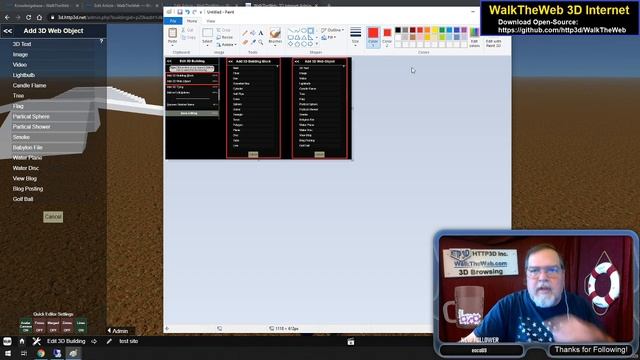Viewport: 640px width, 360px height.
Task: Click the Cancel button
Action: click(x=53, y=217)
